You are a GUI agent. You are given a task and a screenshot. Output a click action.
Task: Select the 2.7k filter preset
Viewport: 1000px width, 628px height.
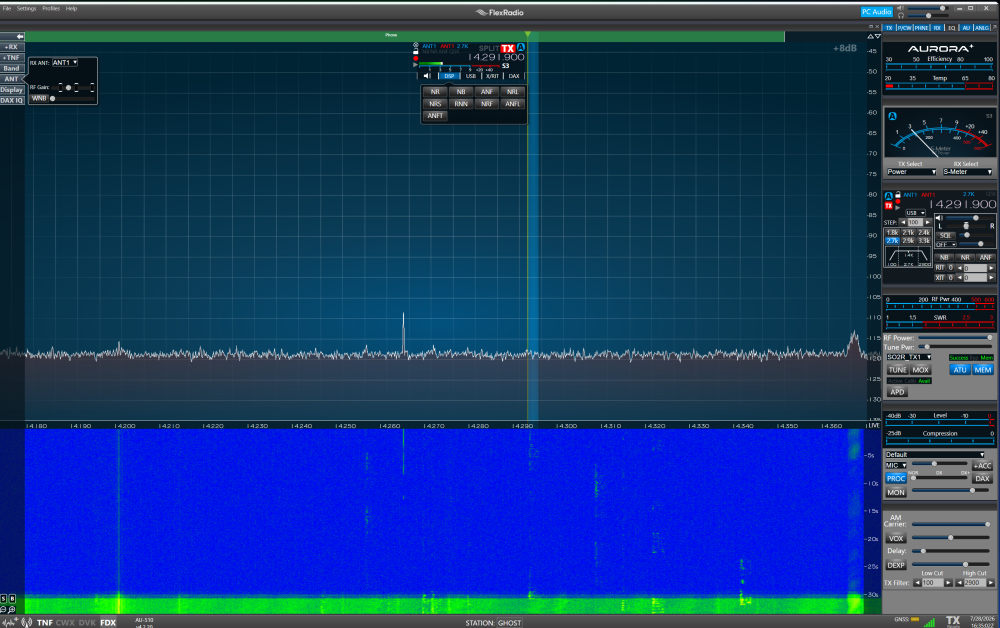point(892,240)
